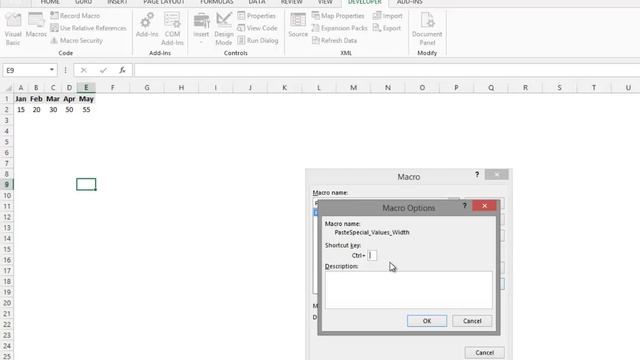Select the cell with value 50
The image size is (640, 360).
69,110
